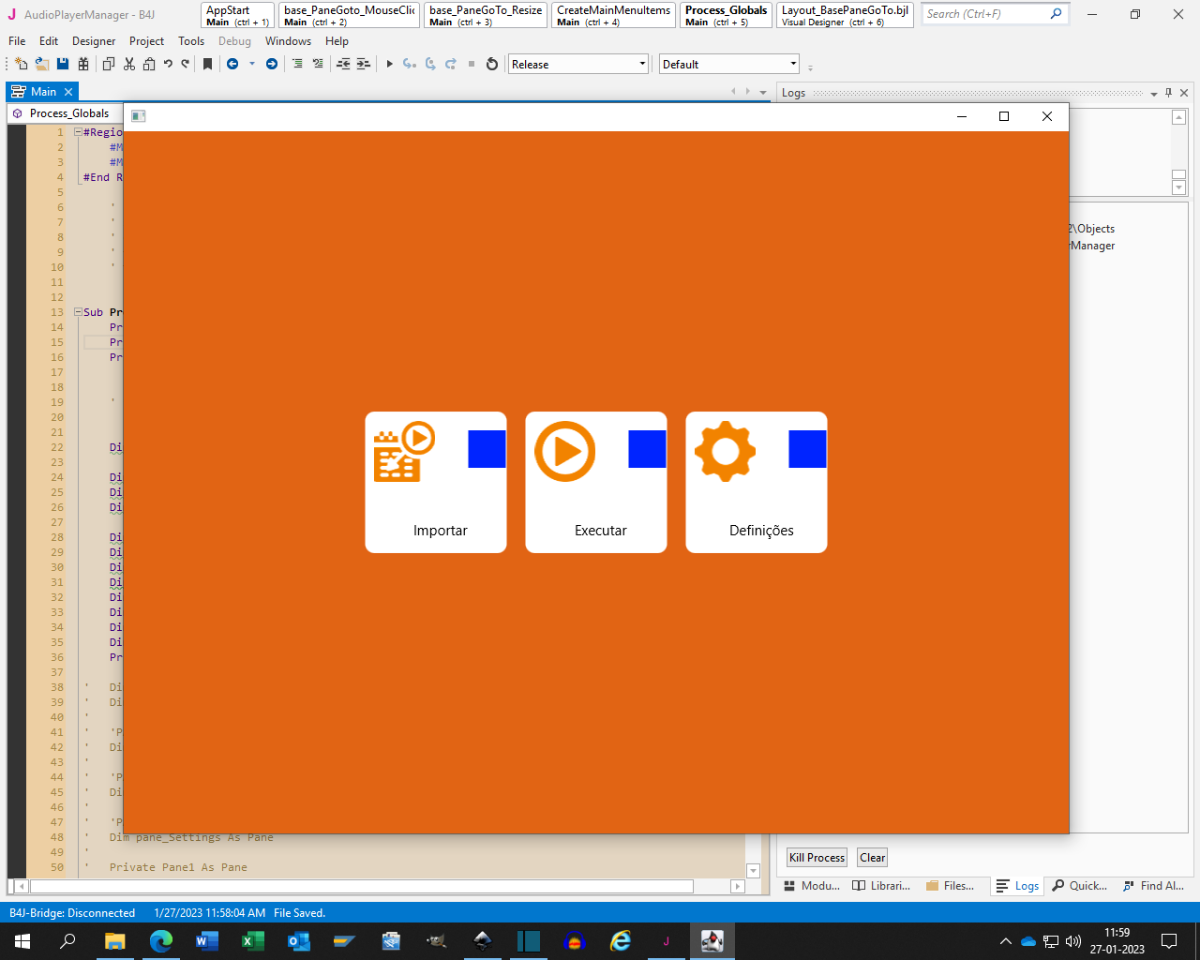The width and height of the screenshot is (1200, 960).
Task: Click the code editor horizontal scrollbar
Action: [x=361, y=886]
